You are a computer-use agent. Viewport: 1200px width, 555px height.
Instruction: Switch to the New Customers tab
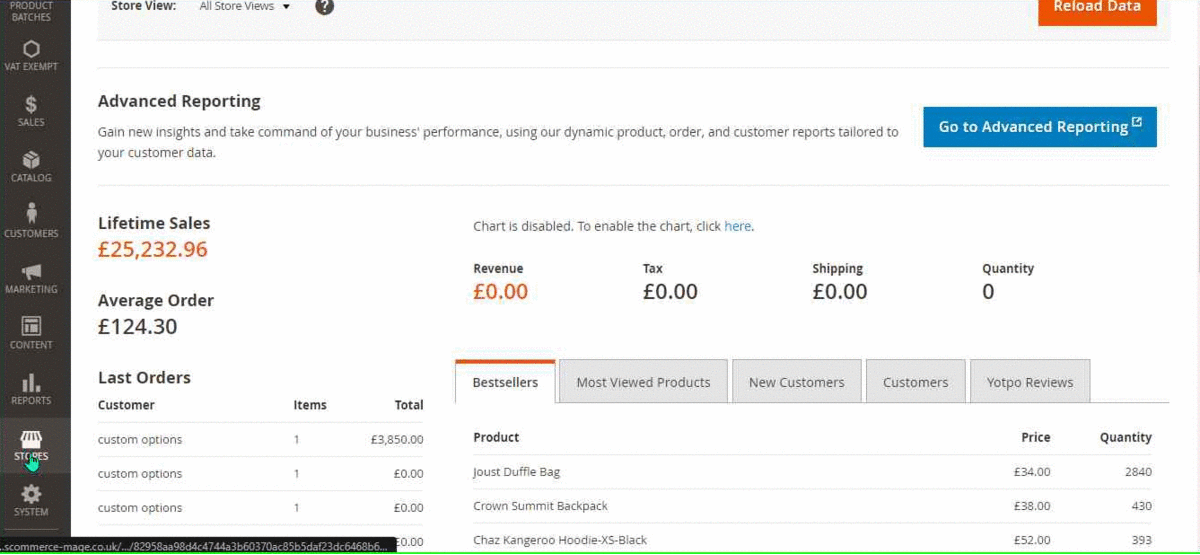[x=796, y=382]
